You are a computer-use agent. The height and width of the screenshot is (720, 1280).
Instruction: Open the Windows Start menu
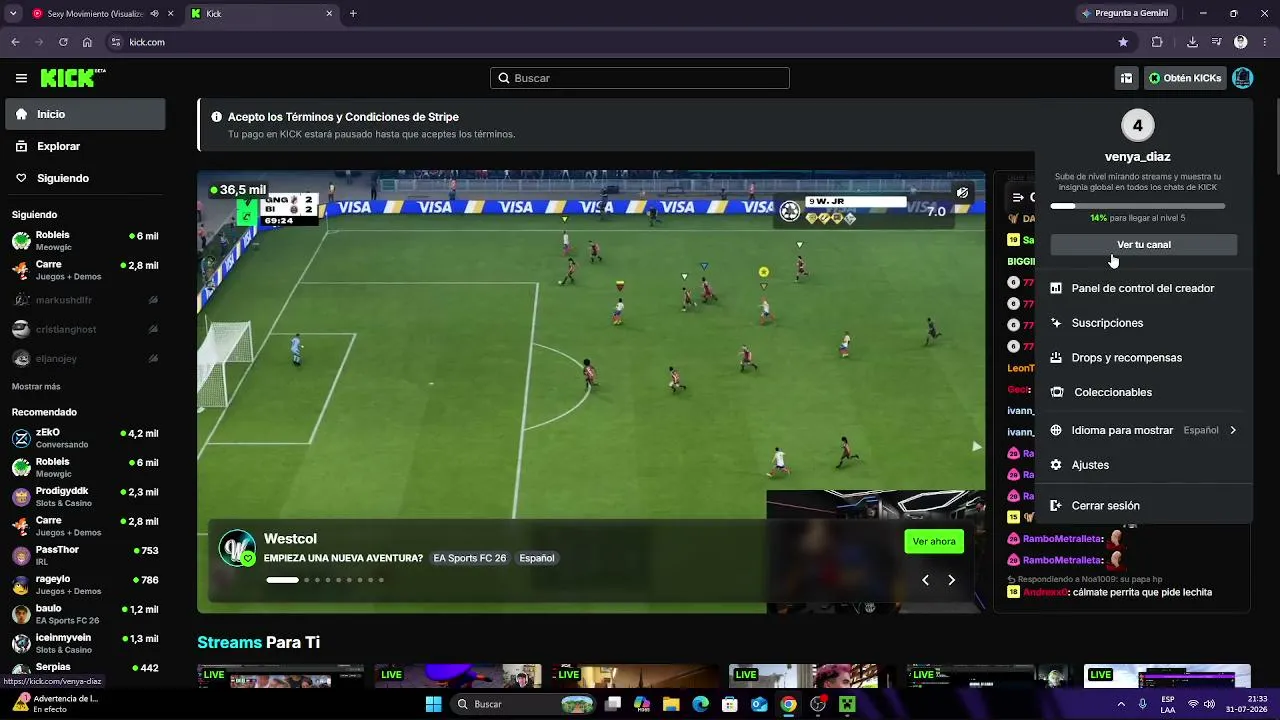(433, 704)
